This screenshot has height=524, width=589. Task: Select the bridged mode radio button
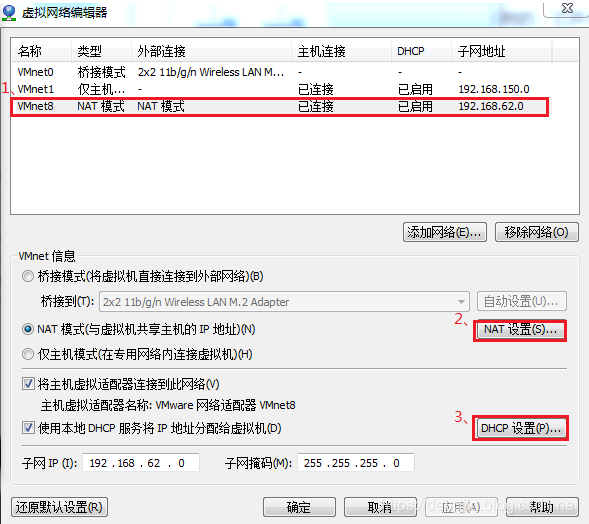click(28, 276)
